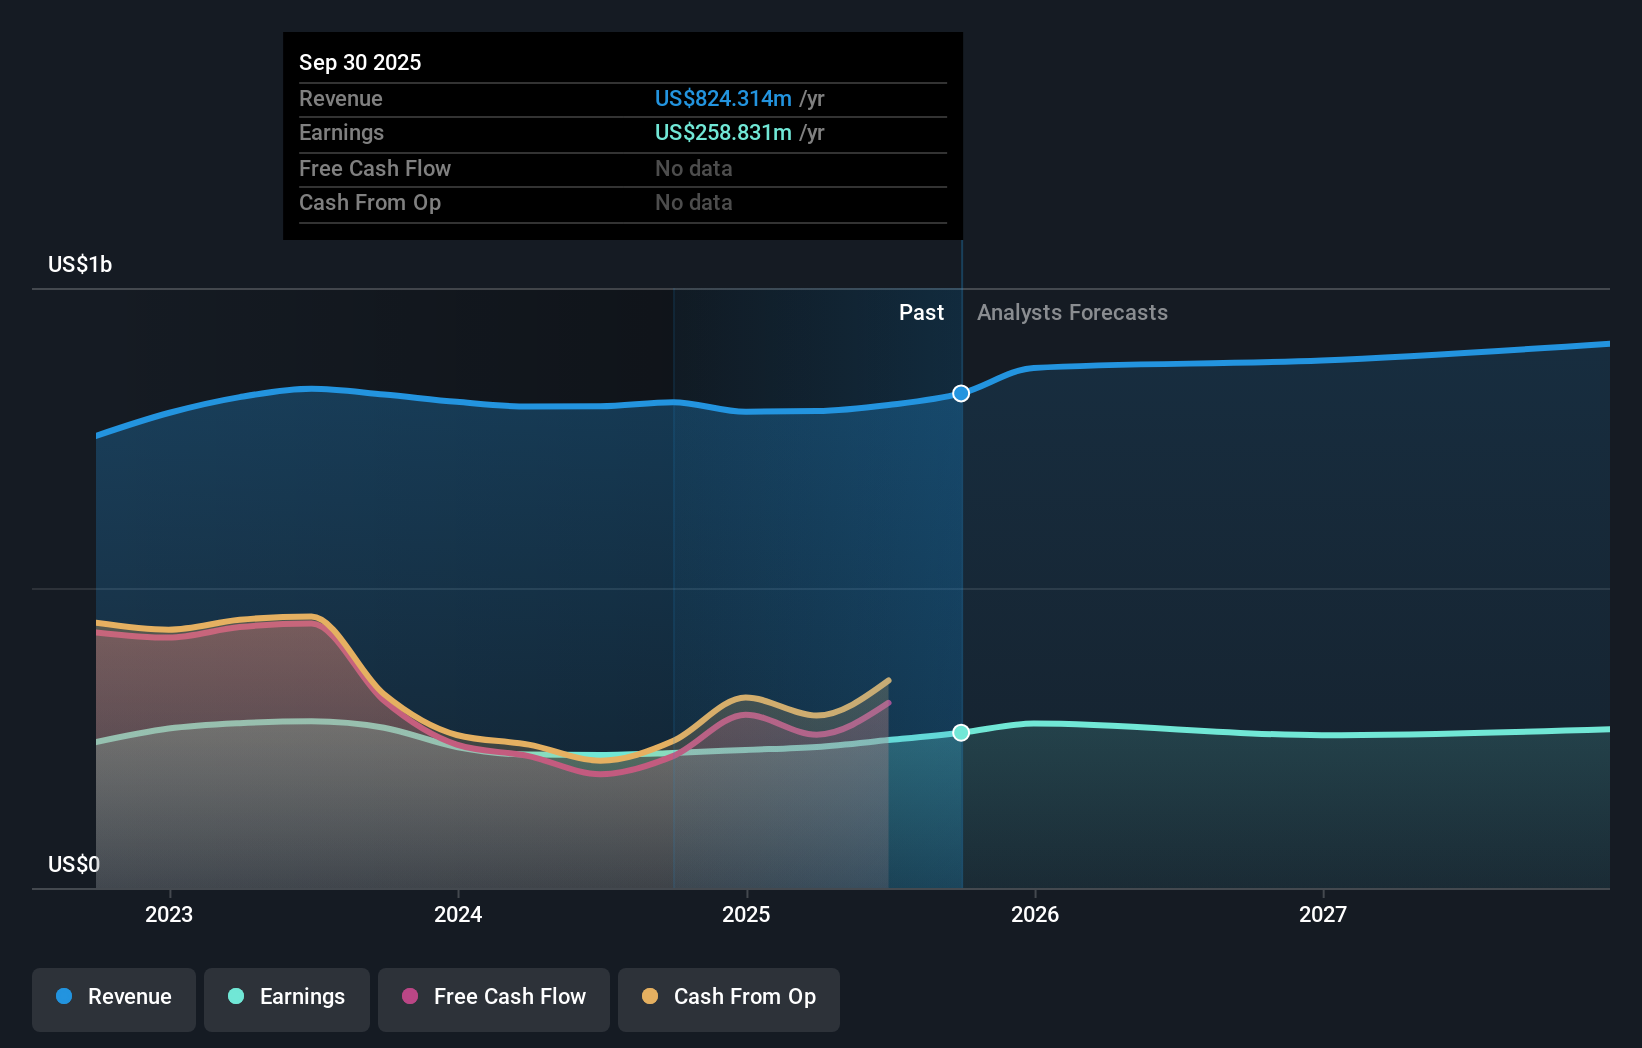Click the US$258.831m earnings value
The image size is (1642, 1048).
pyautogui.click(x=723, y=132)
